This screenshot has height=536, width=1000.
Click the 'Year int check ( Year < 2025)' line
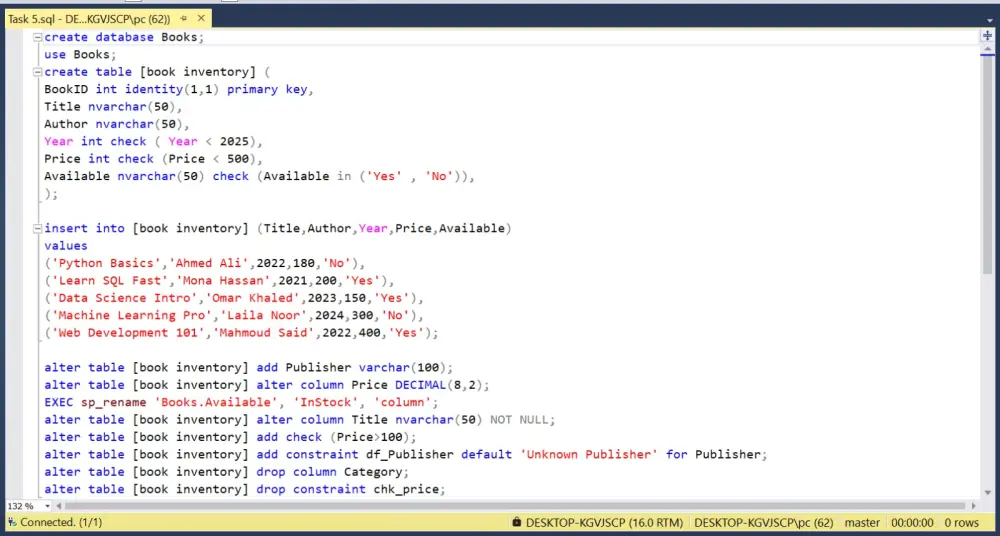[154, 141]
